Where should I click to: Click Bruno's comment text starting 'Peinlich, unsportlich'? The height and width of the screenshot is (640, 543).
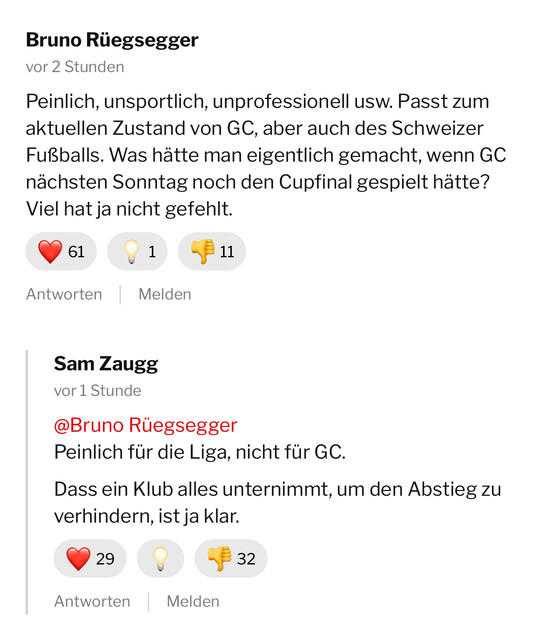click(266, 155)
